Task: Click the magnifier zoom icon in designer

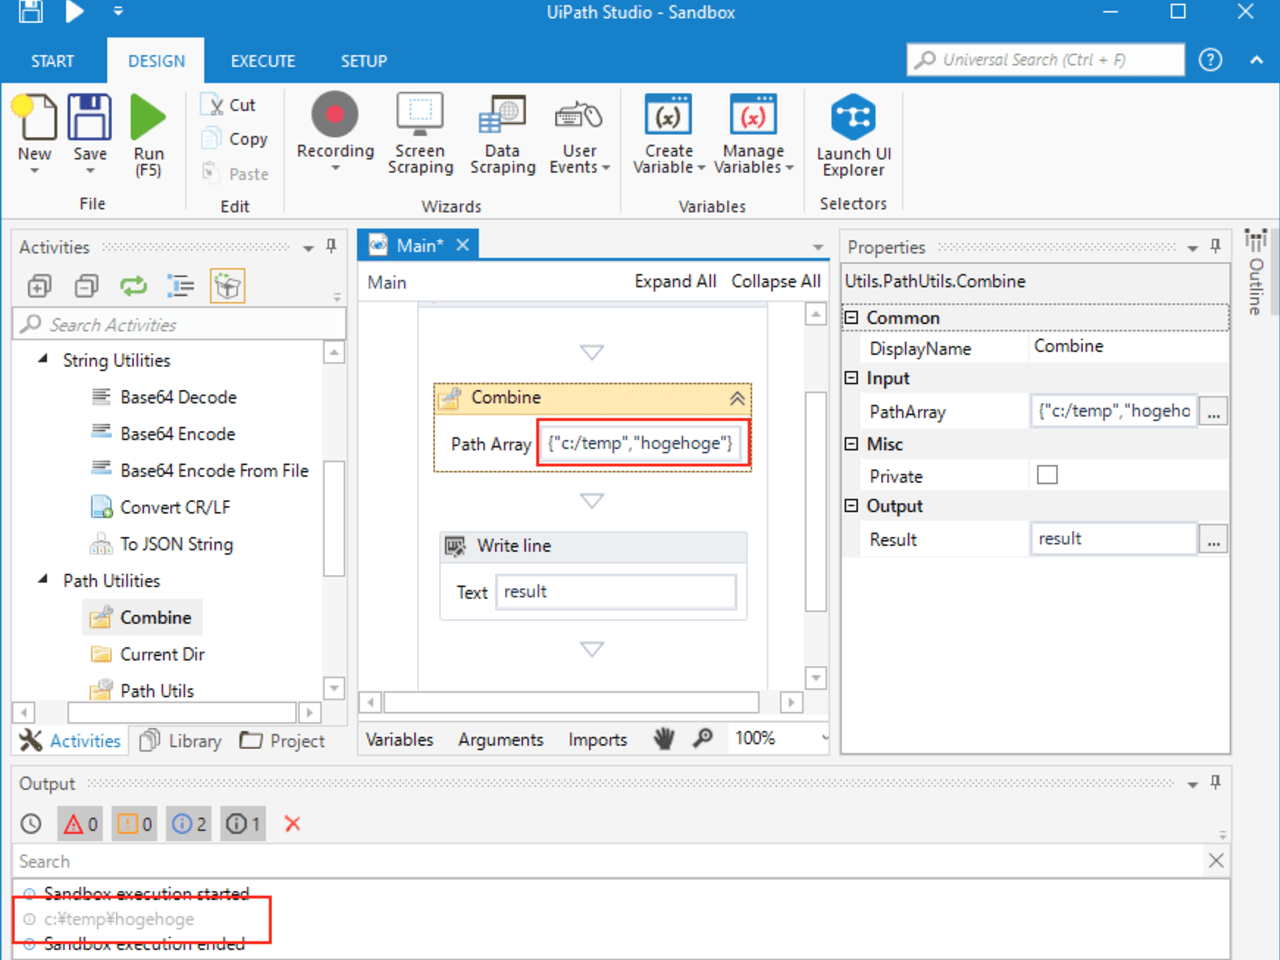Action: coord(703,739)
